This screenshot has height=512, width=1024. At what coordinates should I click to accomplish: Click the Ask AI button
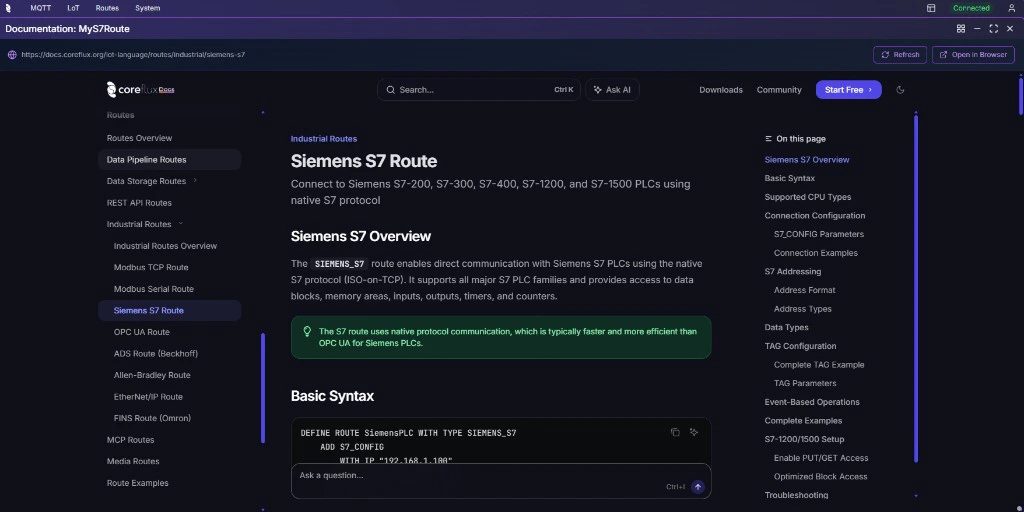[612, 89]
